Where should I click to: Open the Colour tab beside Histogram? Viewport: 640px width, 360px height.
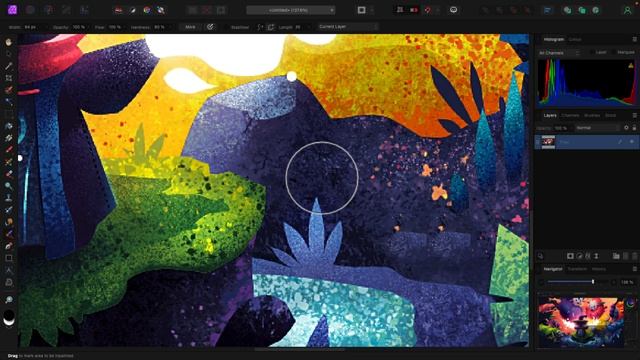coord(575,40)
